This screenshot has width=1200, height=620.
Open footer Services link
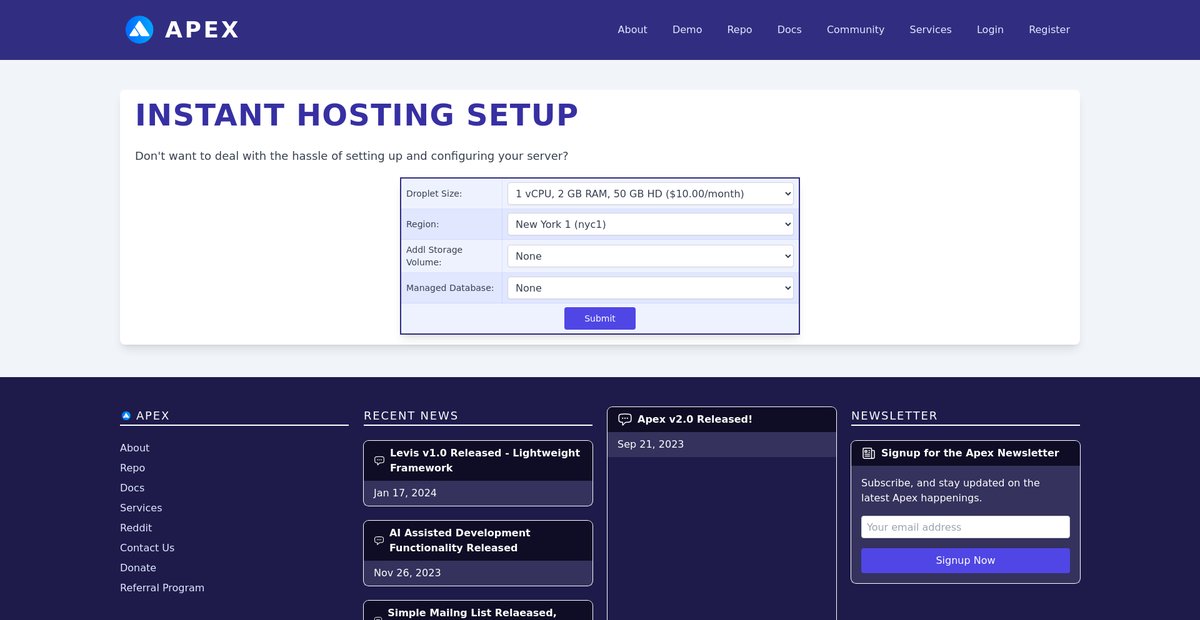point(141,508)
